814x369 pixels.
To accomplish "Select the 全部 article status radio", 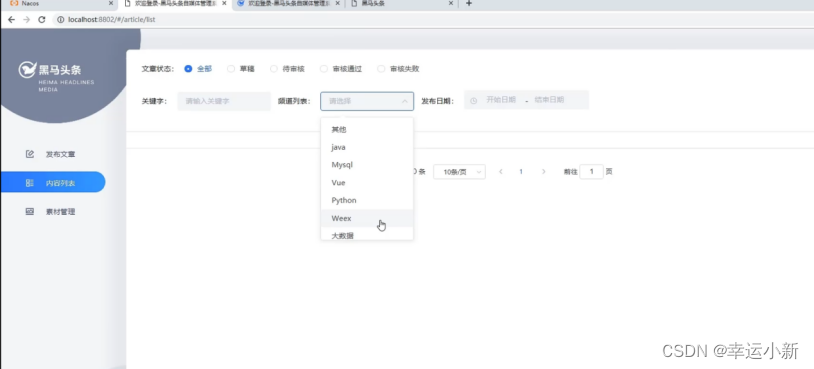I will click(188, 69).
